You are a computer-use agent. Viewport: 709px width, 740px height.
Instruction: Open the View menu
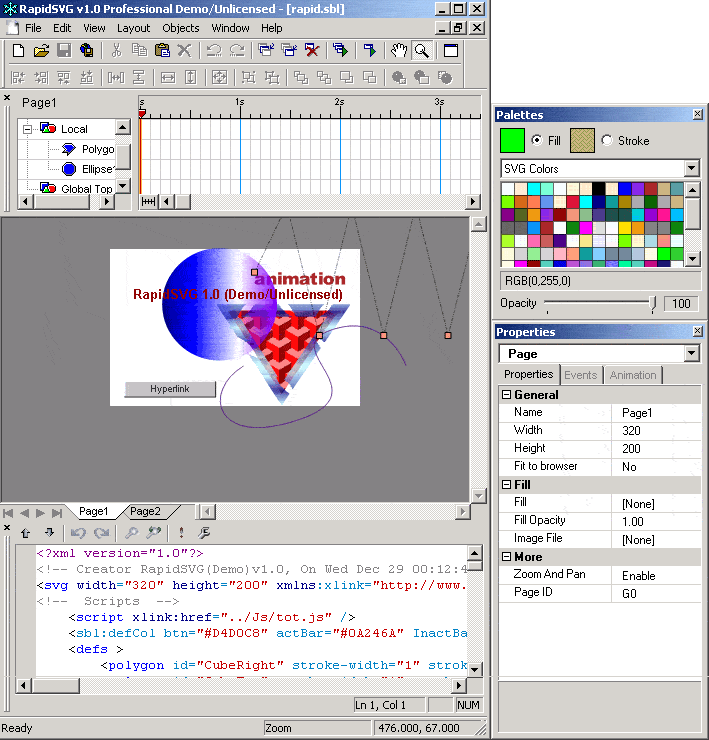[94, 28]
